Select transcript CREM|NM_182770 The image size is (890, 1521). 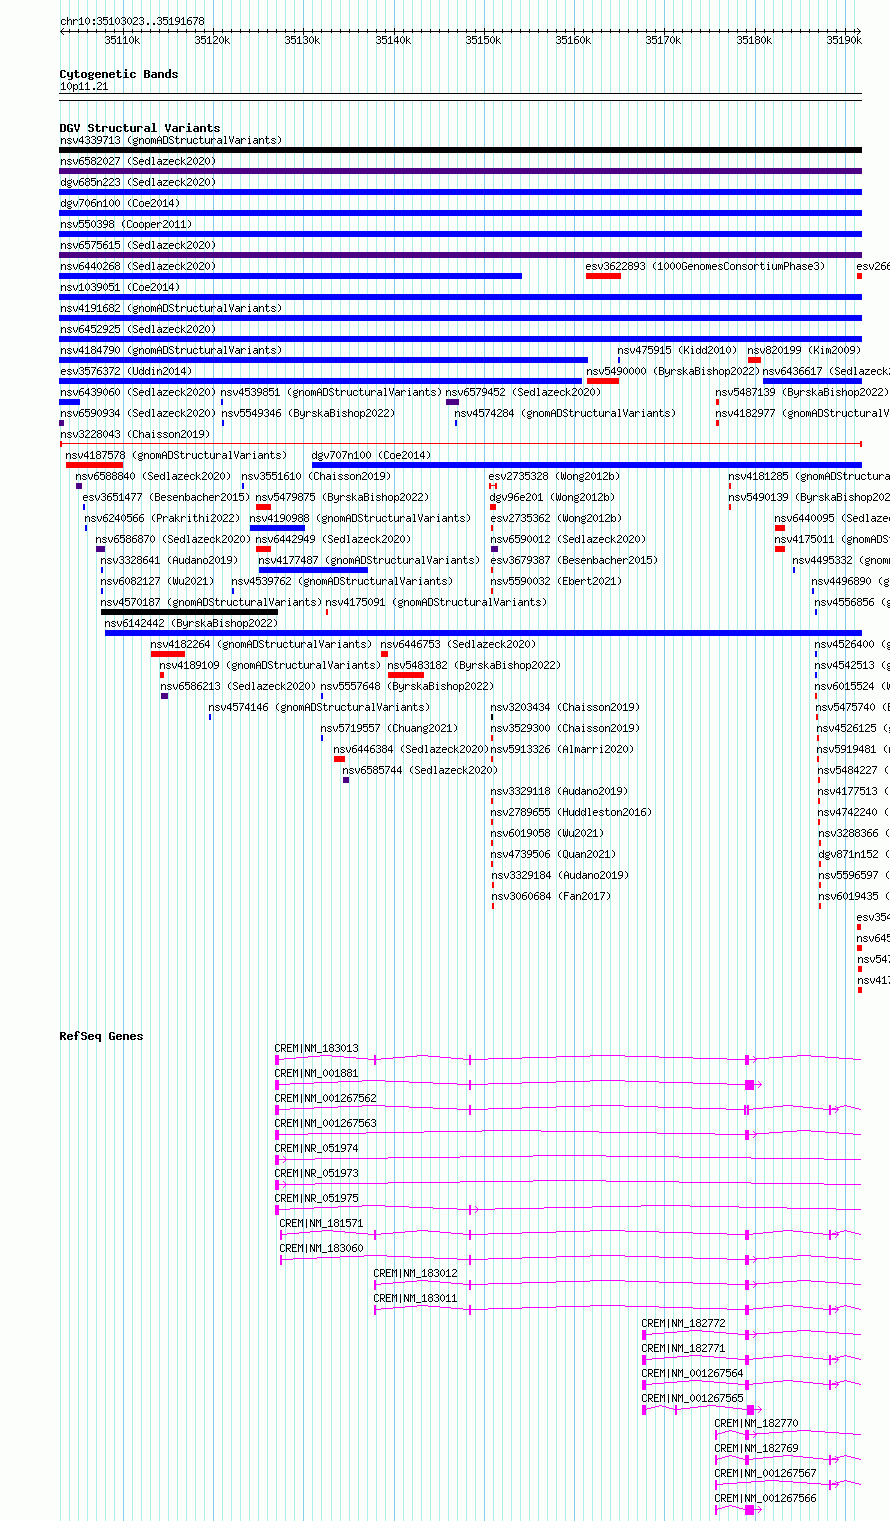[757, 1423]
